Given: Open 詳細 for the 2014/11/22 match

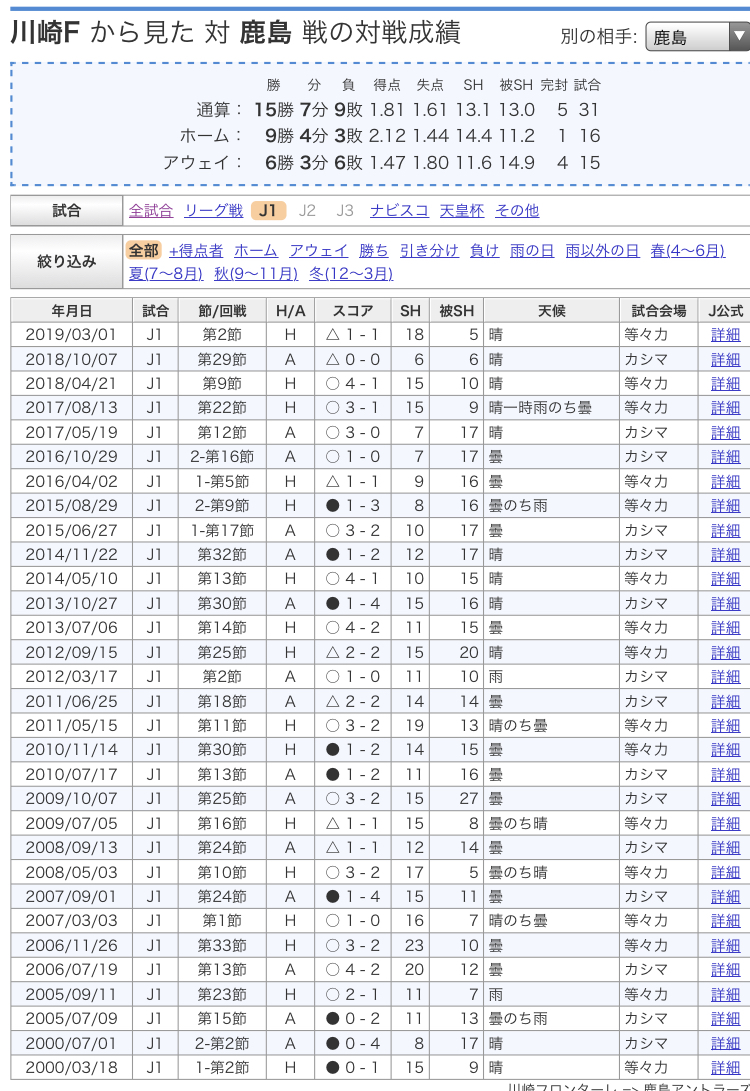Looking at the screenshot, I should click(725, 555).
